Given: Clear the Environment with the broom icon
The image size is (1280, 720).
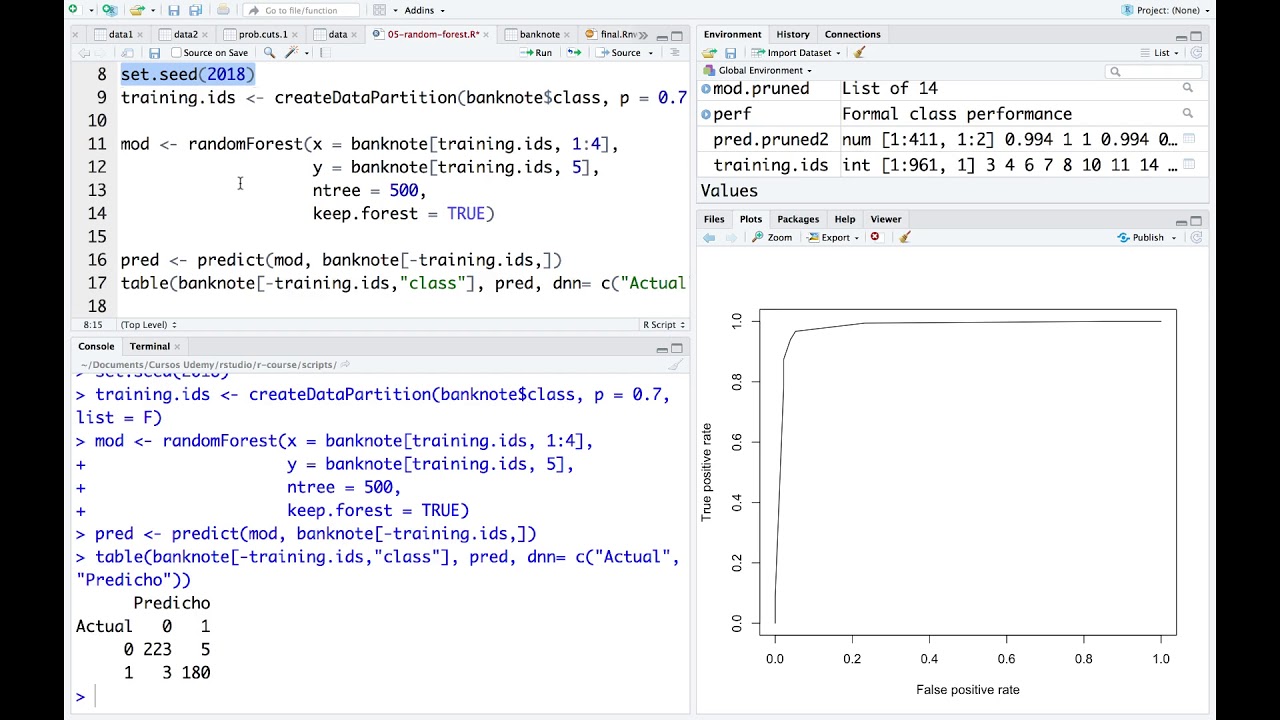Looking at the screenshot, I should pos(859,53).
